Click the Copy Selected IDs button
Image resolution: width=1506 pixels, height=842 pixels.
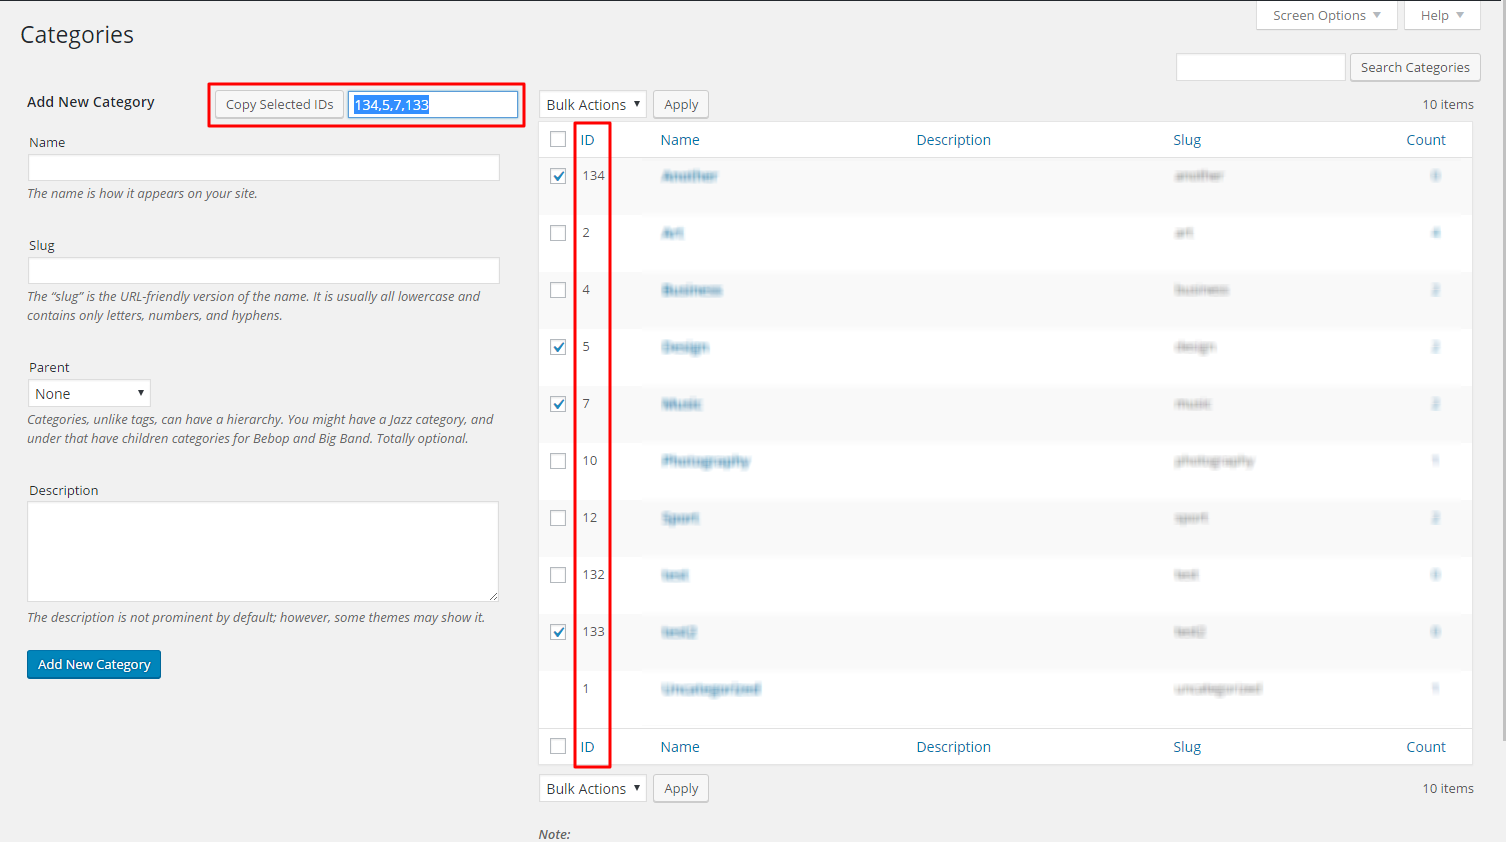pyautogui.click(x=280, y=105)
